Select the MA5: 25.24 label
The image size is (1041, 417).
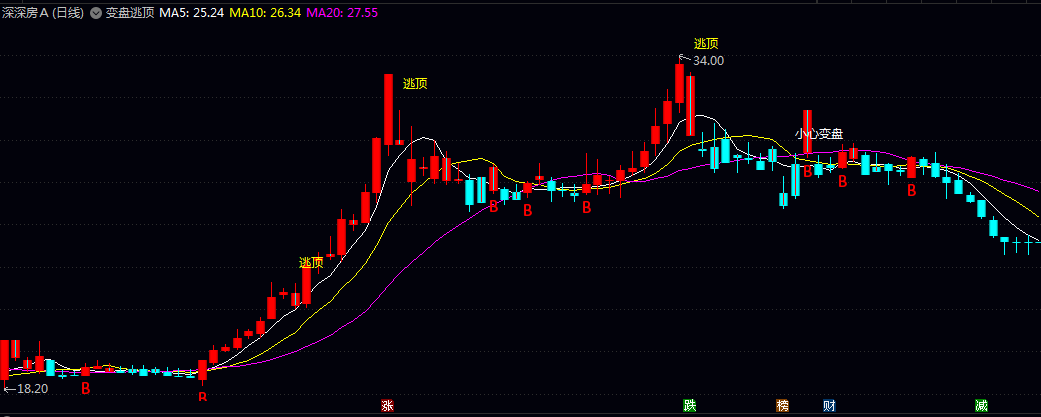point(190,13)
